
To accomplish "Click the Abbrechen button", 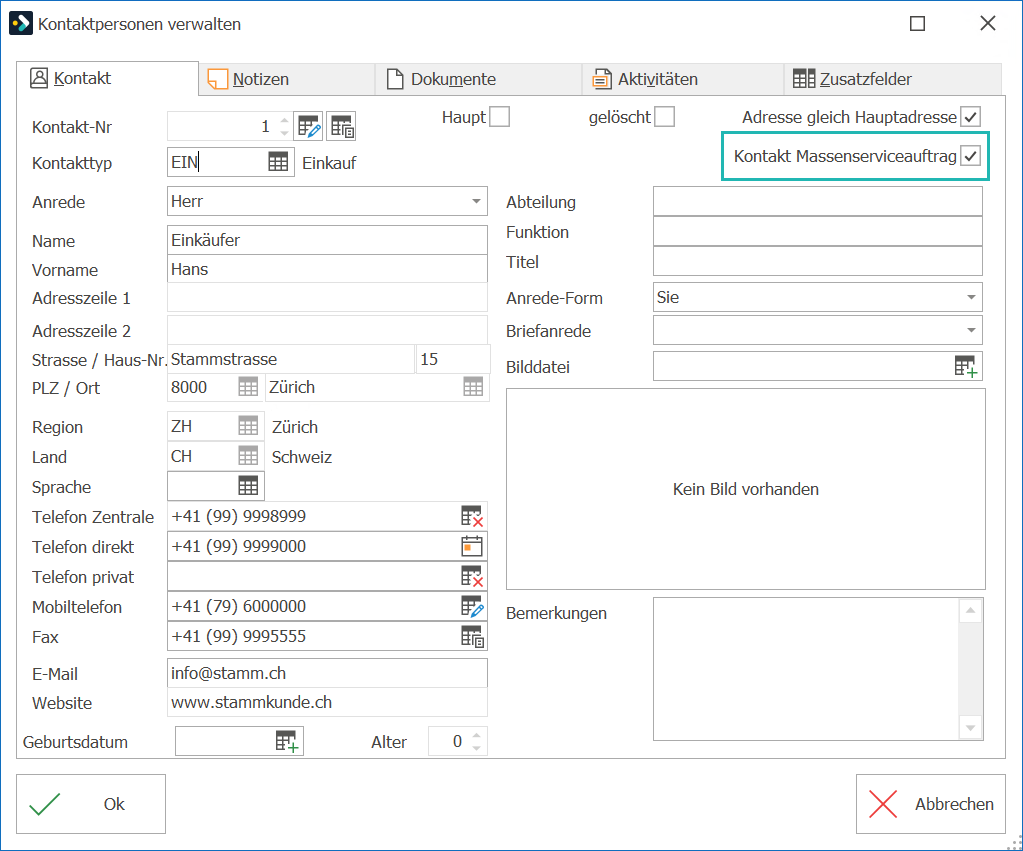I will point(931,804).
